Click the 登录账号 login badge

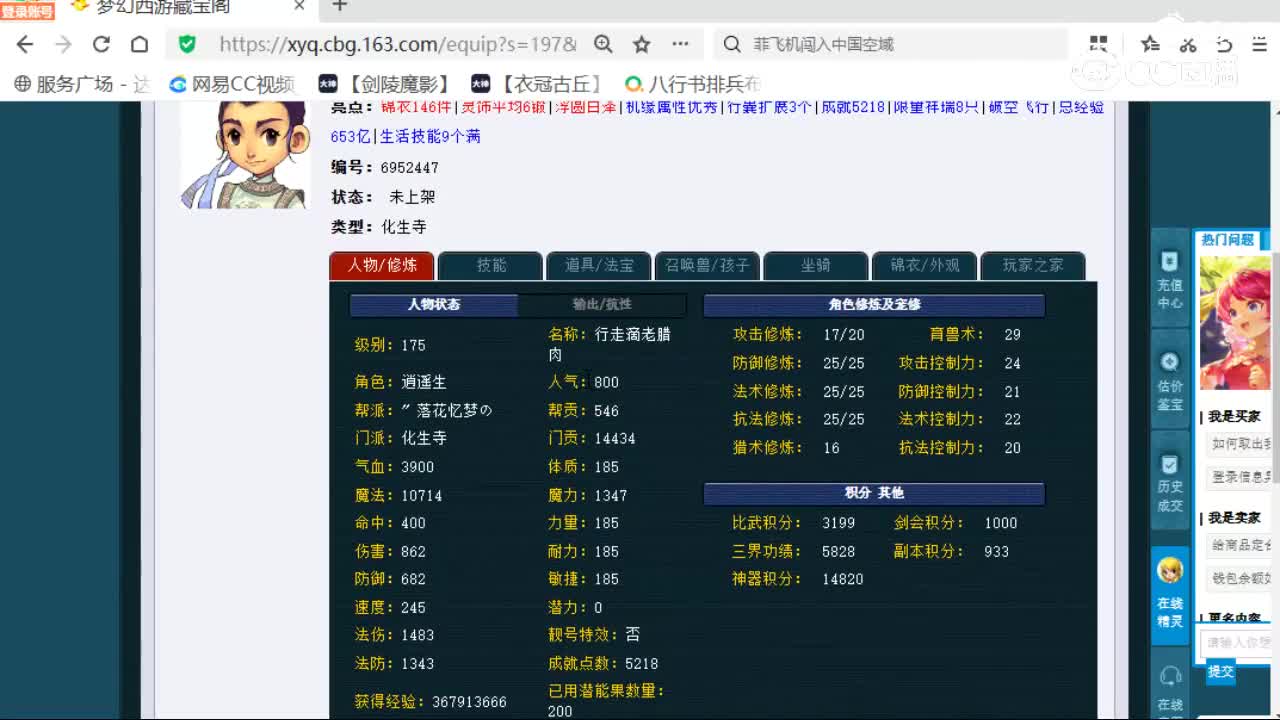[27, 11]
